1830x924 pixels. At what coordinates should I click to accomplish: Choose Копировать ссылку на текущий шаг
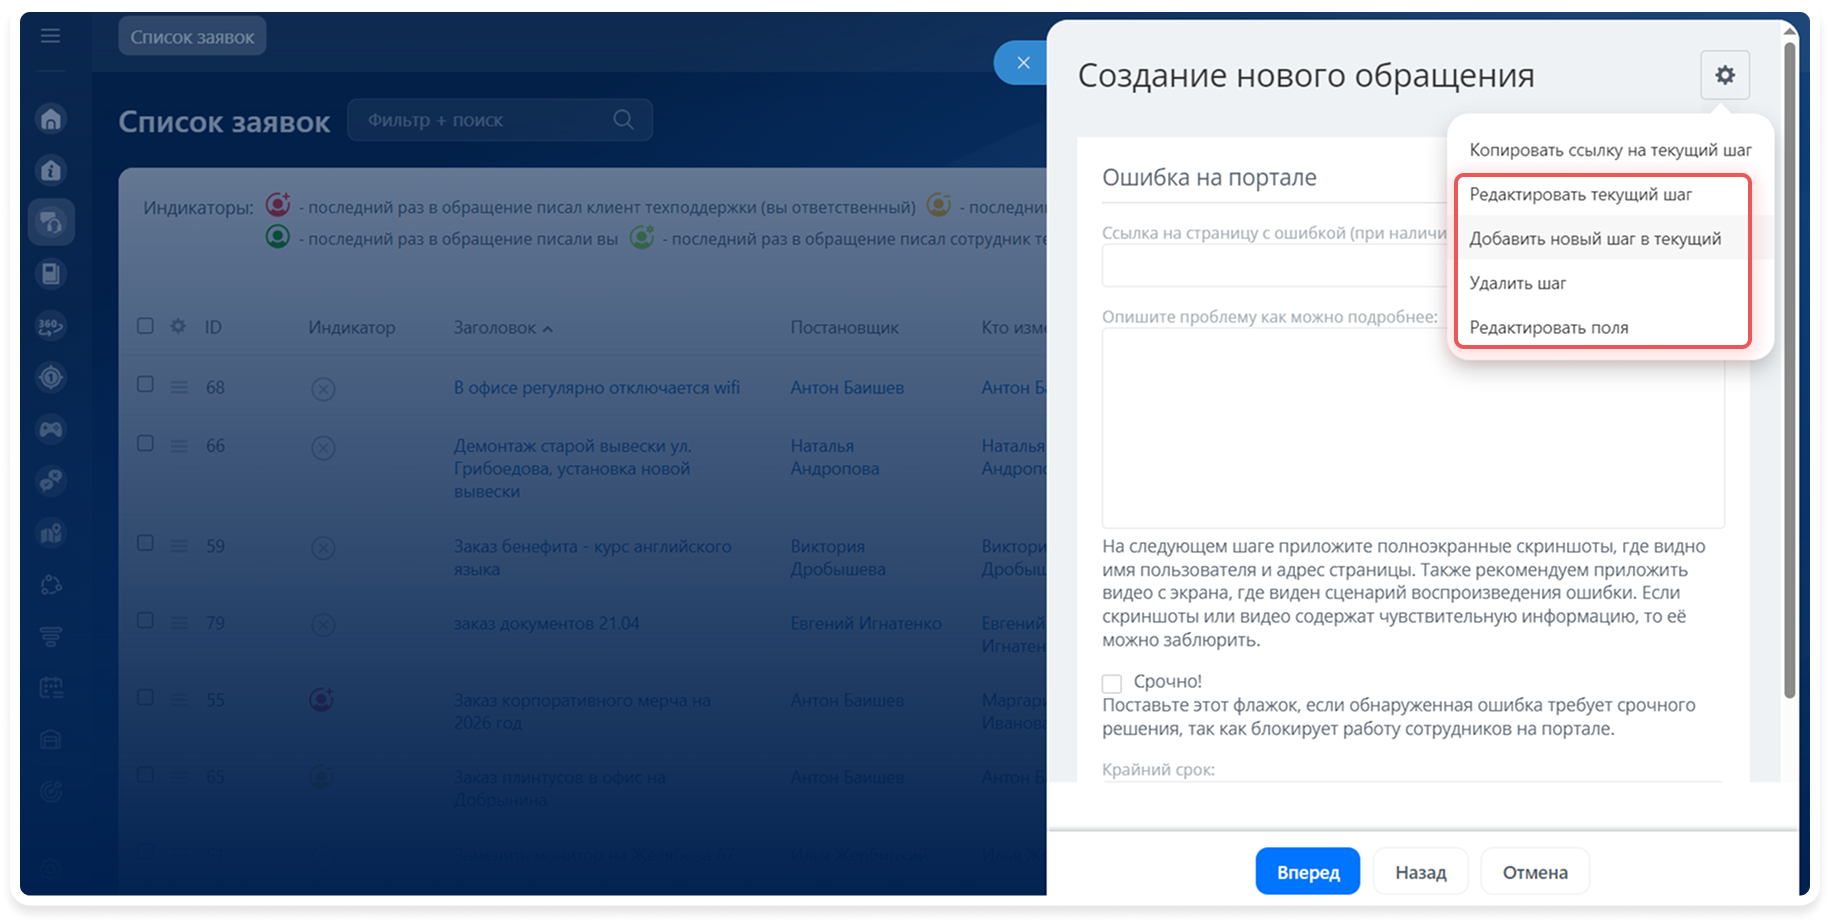[1610, 150]
